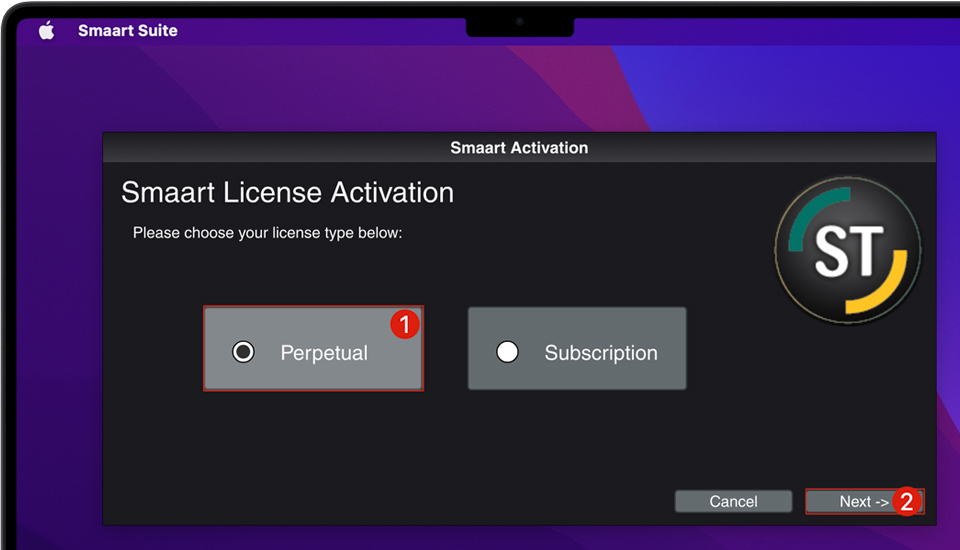
Task: Click the ST Smaart logo
Action: pos(848,251)
